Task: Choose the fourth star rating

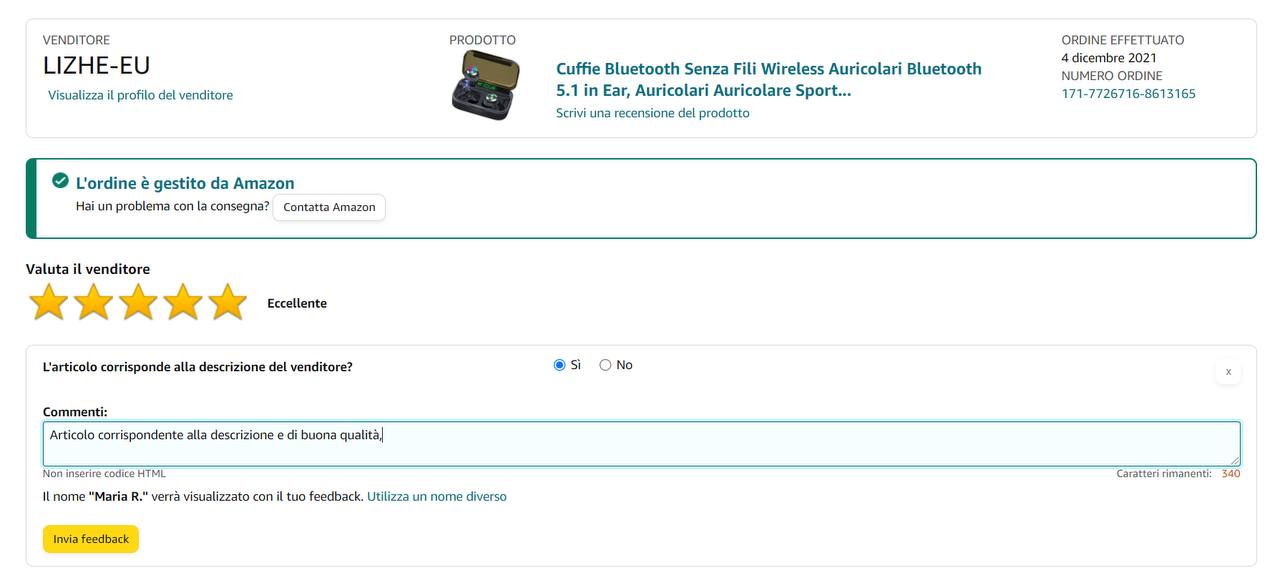Action: [183, 302]
